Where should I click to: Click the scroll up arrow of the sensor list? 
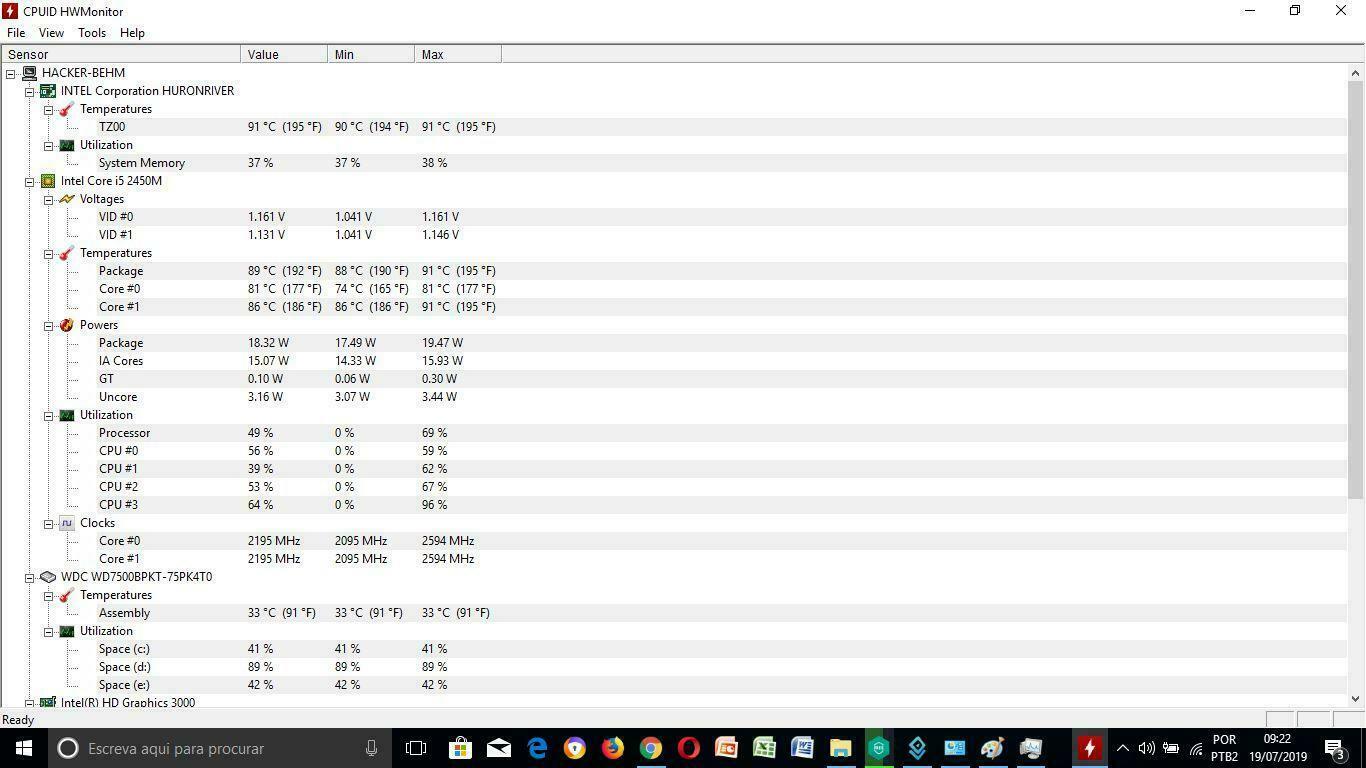coord(1356,73)
